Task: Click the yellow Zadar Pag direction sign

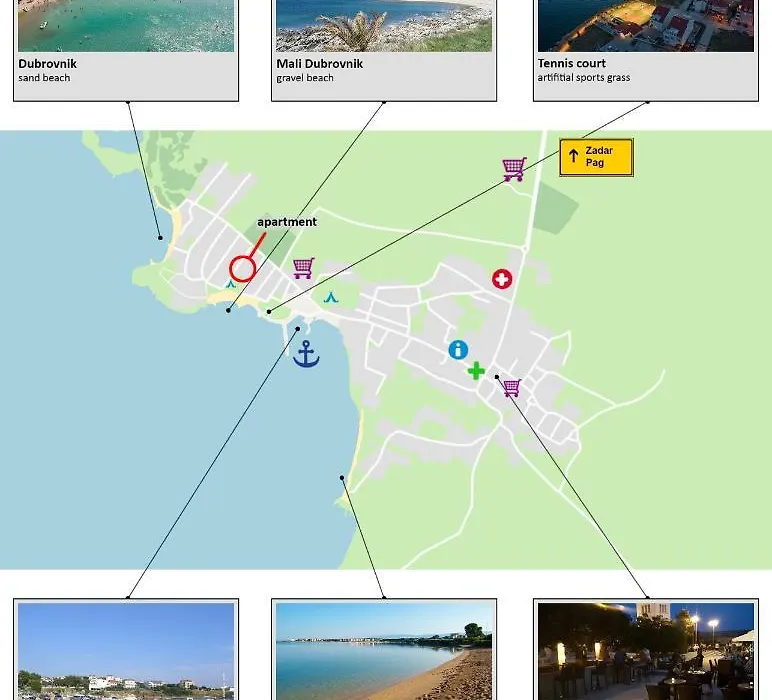Action: point(596,158)
